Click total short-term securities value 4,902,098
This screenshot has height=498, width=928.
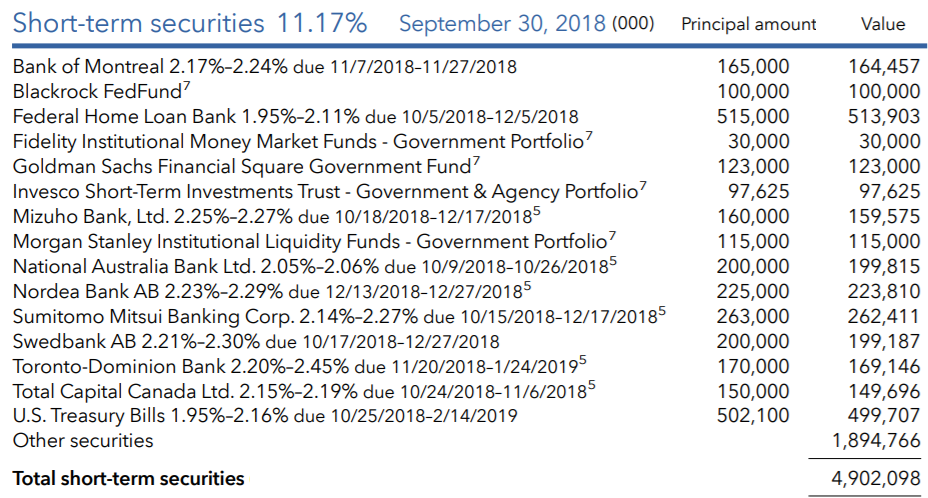(876, 478)
